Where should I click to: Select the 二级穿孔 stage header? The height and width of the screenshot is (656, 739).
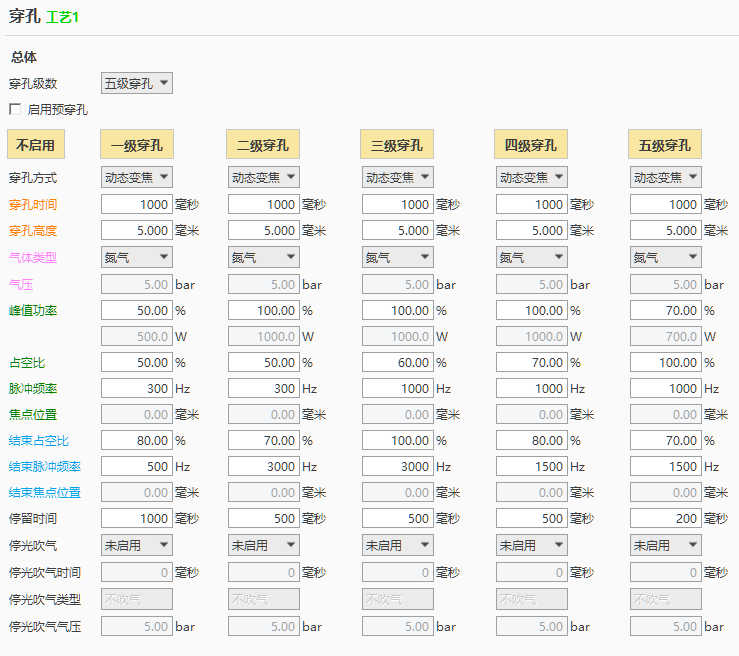tap(263, 145)
